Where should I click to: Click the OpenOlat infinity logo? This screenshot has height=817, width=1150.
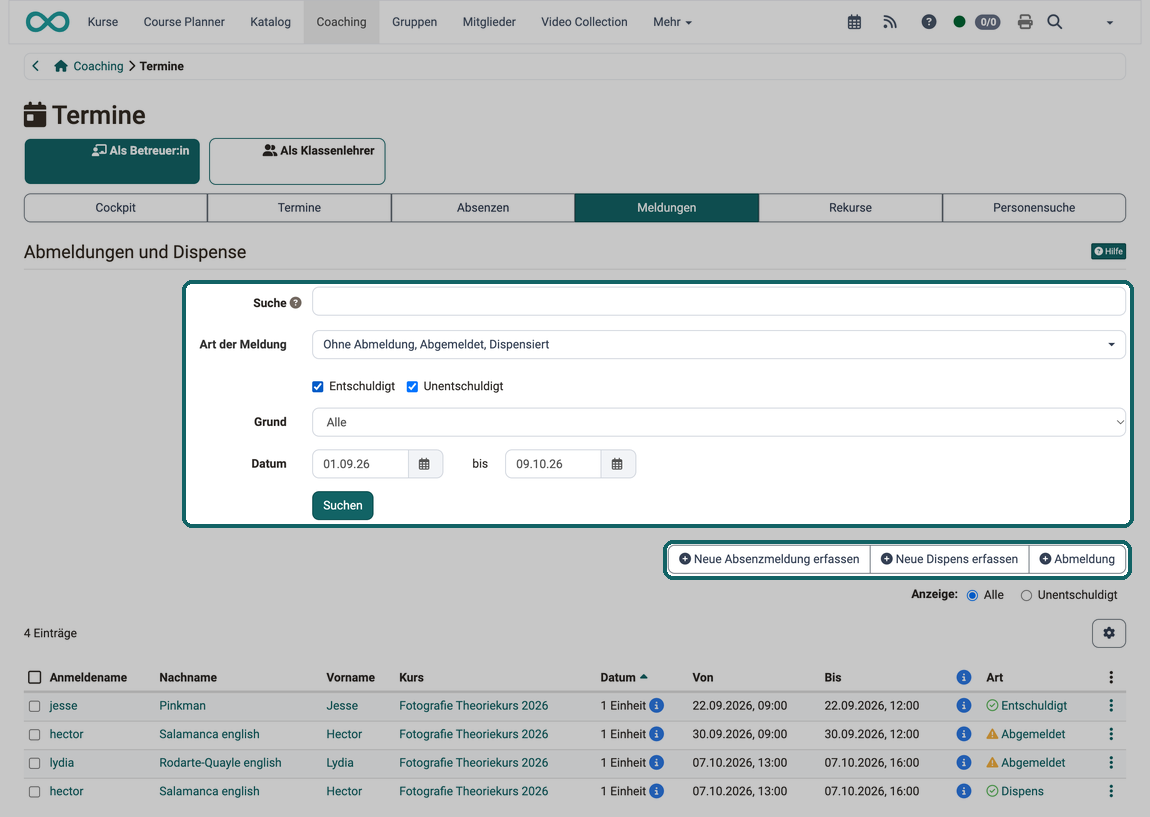[x=47, y=22]
